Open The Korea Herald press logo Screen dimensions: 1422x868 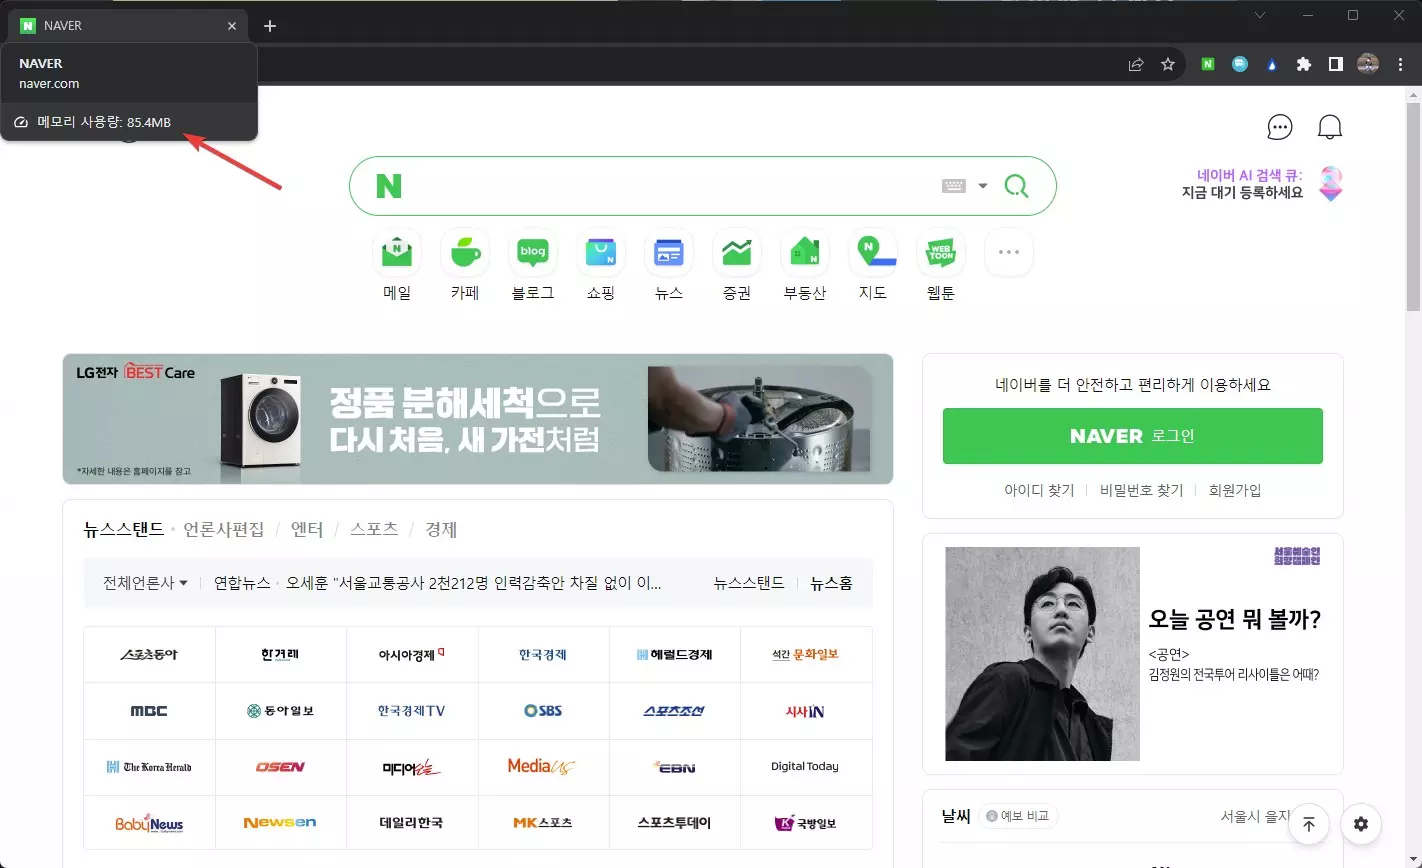click(149, 767)
